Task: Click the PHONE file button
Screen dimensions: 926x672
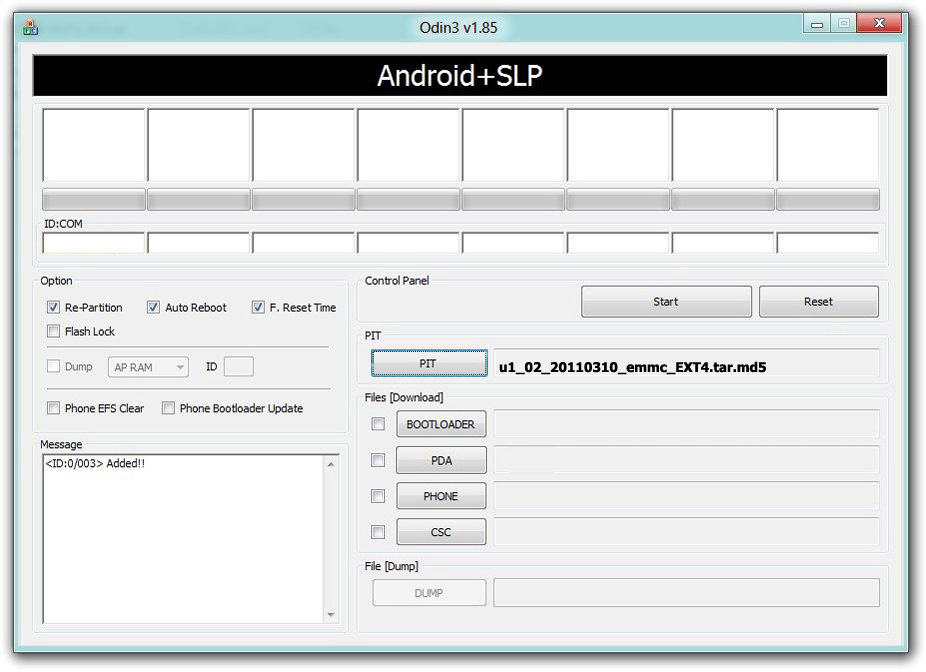Action: click(441, 496)
